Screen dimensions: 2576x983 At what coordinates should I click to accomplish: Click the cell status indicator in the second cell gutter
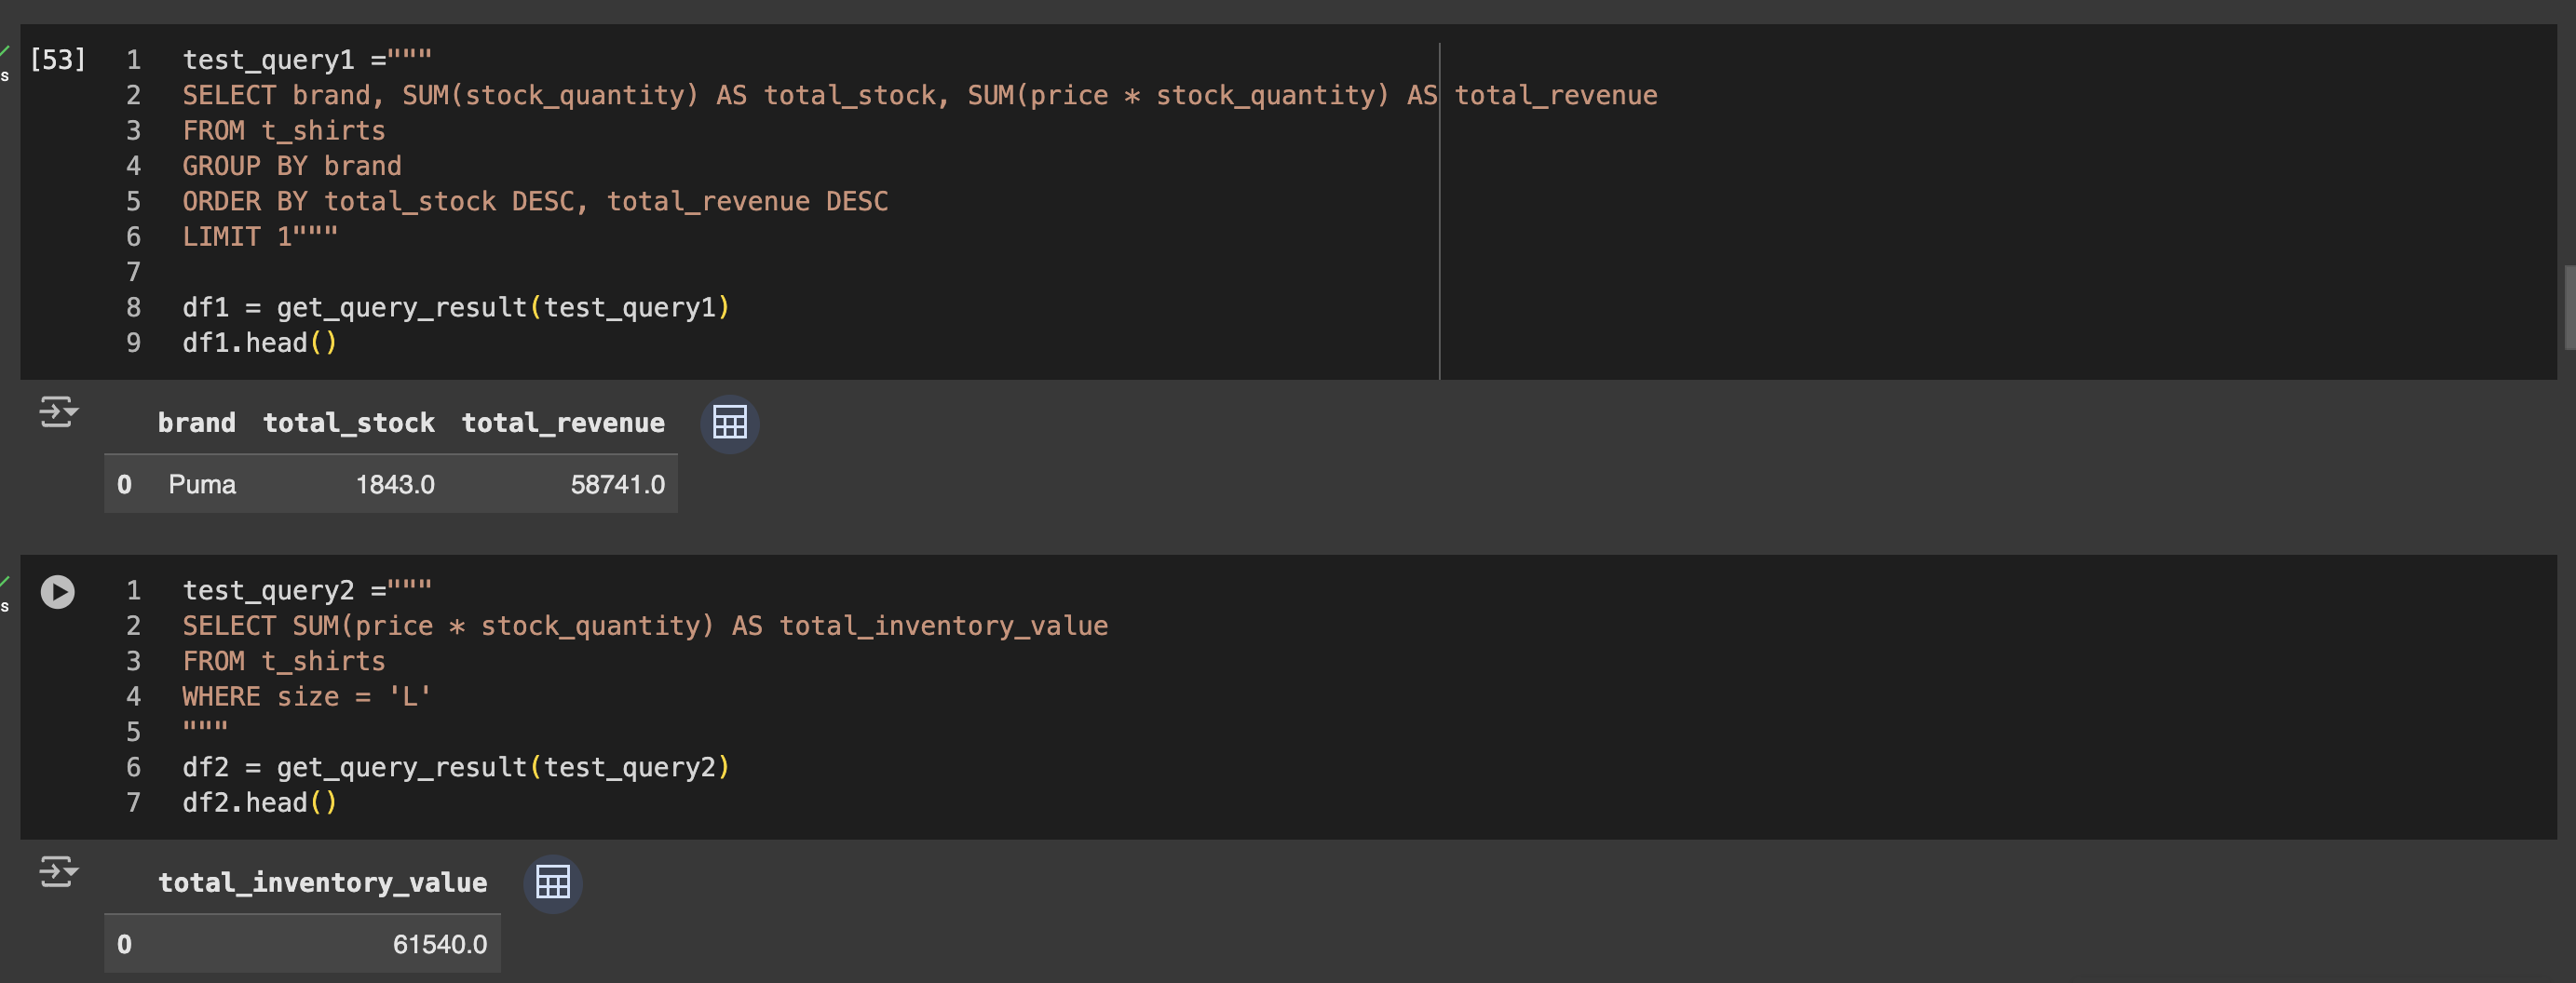click(57, 592)
